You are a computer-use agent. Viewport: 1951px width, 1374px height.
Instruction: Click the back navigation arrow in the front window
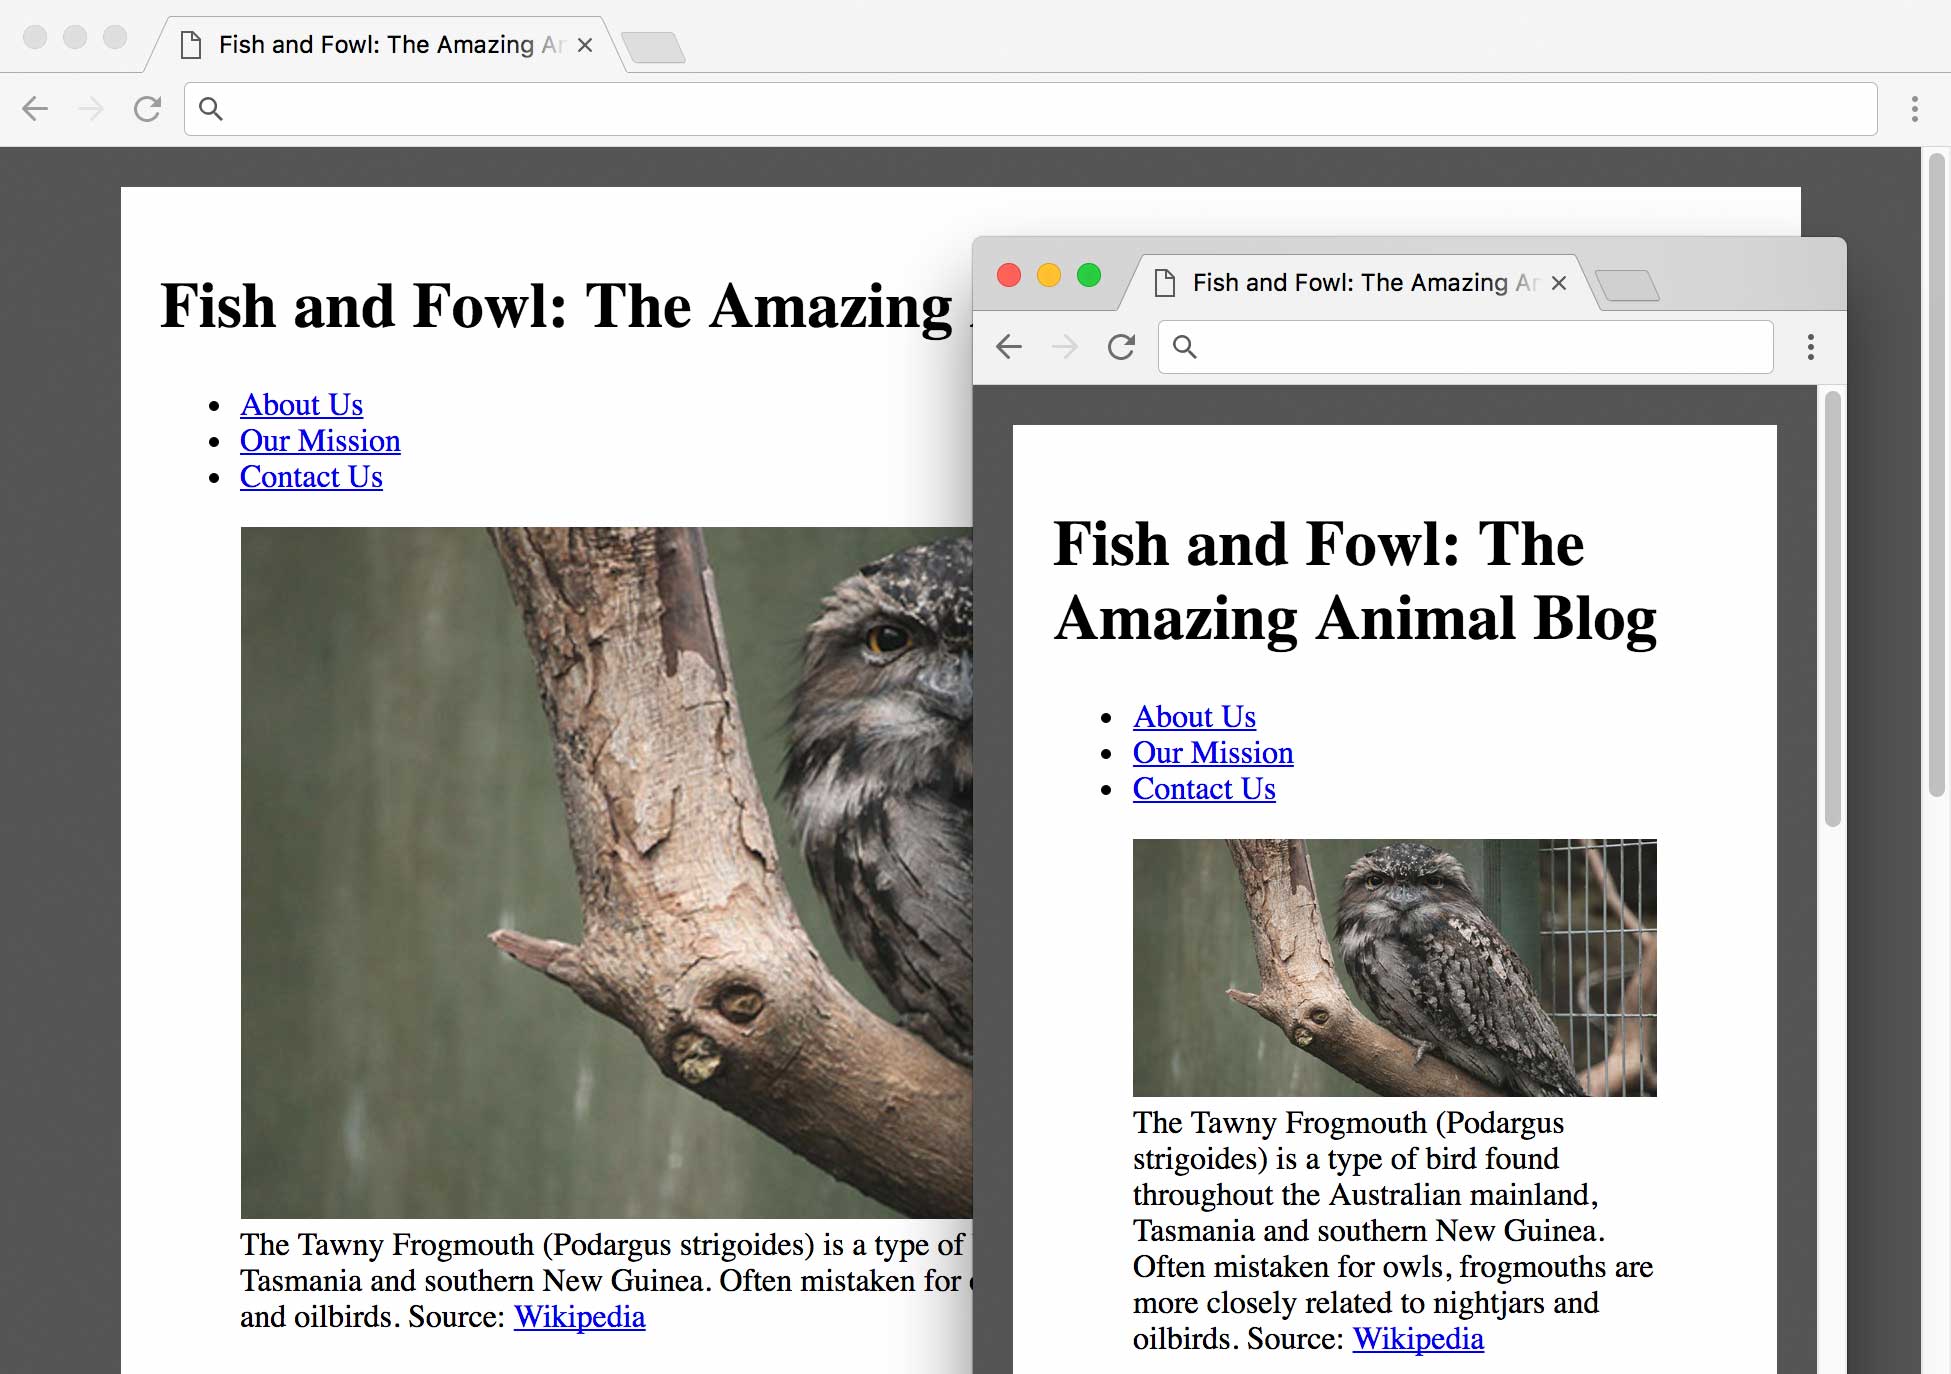(x=1009, y=346)
